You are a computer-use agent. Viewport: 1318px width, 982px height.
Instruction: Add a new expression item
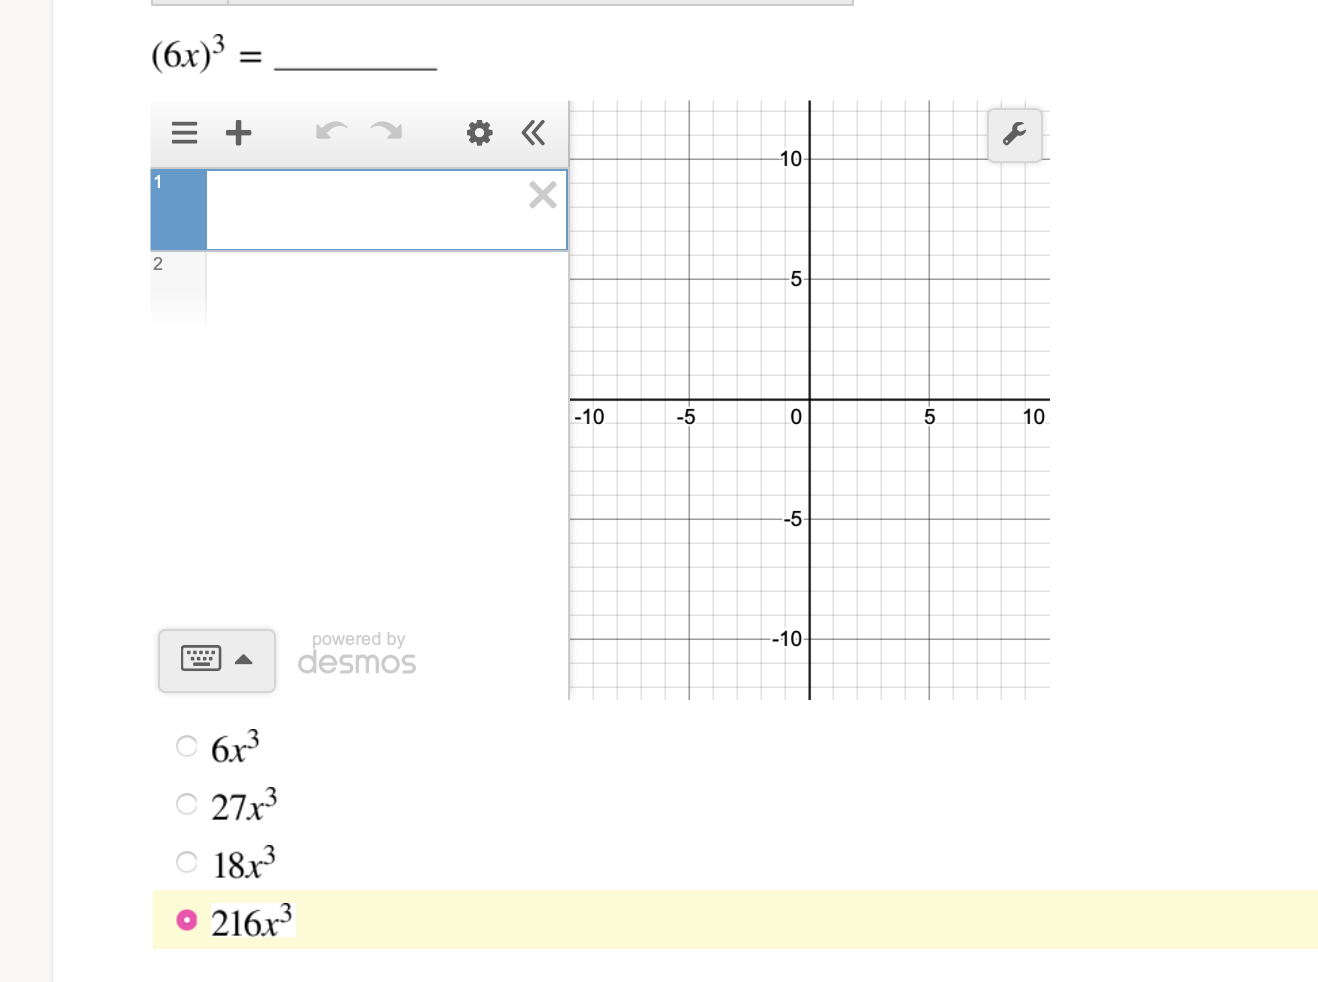tap(238, 133)
